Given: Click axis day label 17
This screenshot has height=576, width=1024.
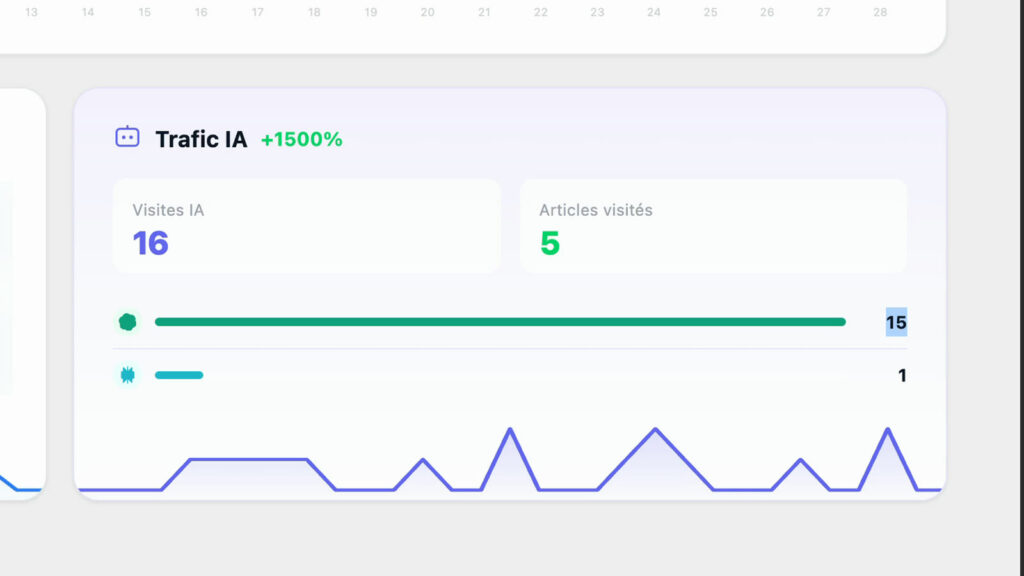Looking at the screenshot, I should coord(257,12).
